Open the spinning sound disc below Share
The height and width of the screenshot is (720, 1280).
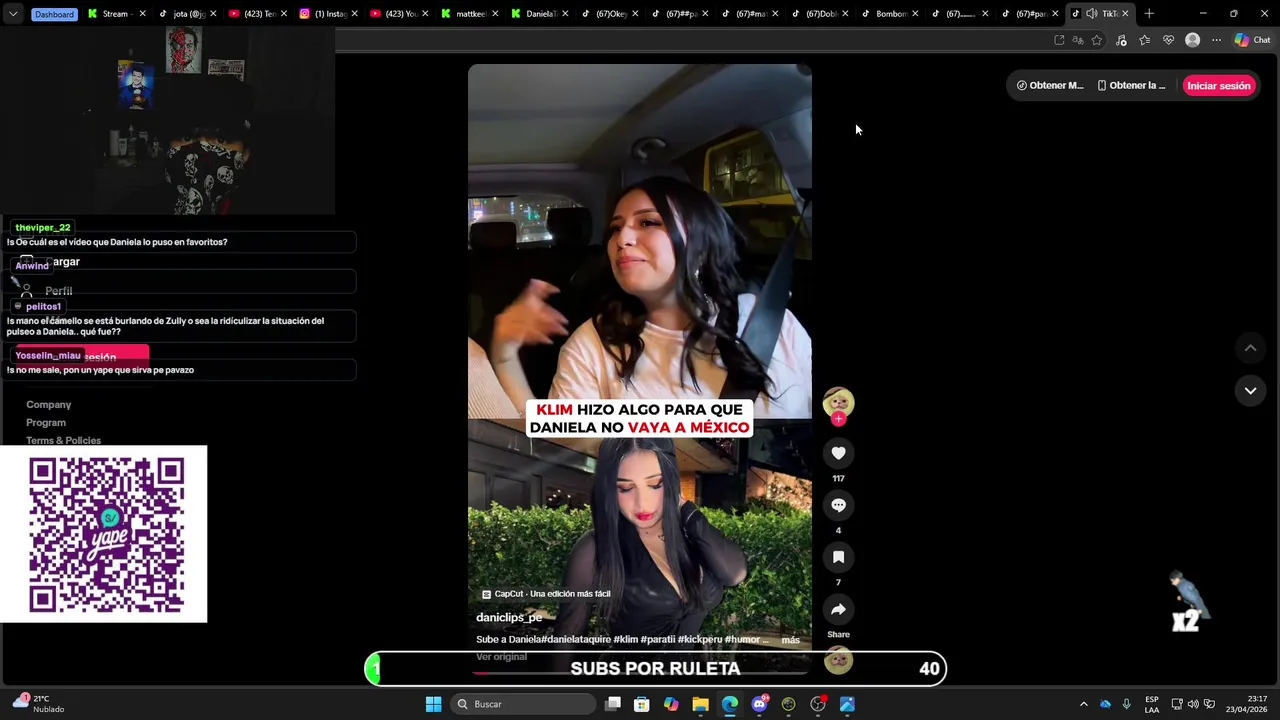(838, 660)
